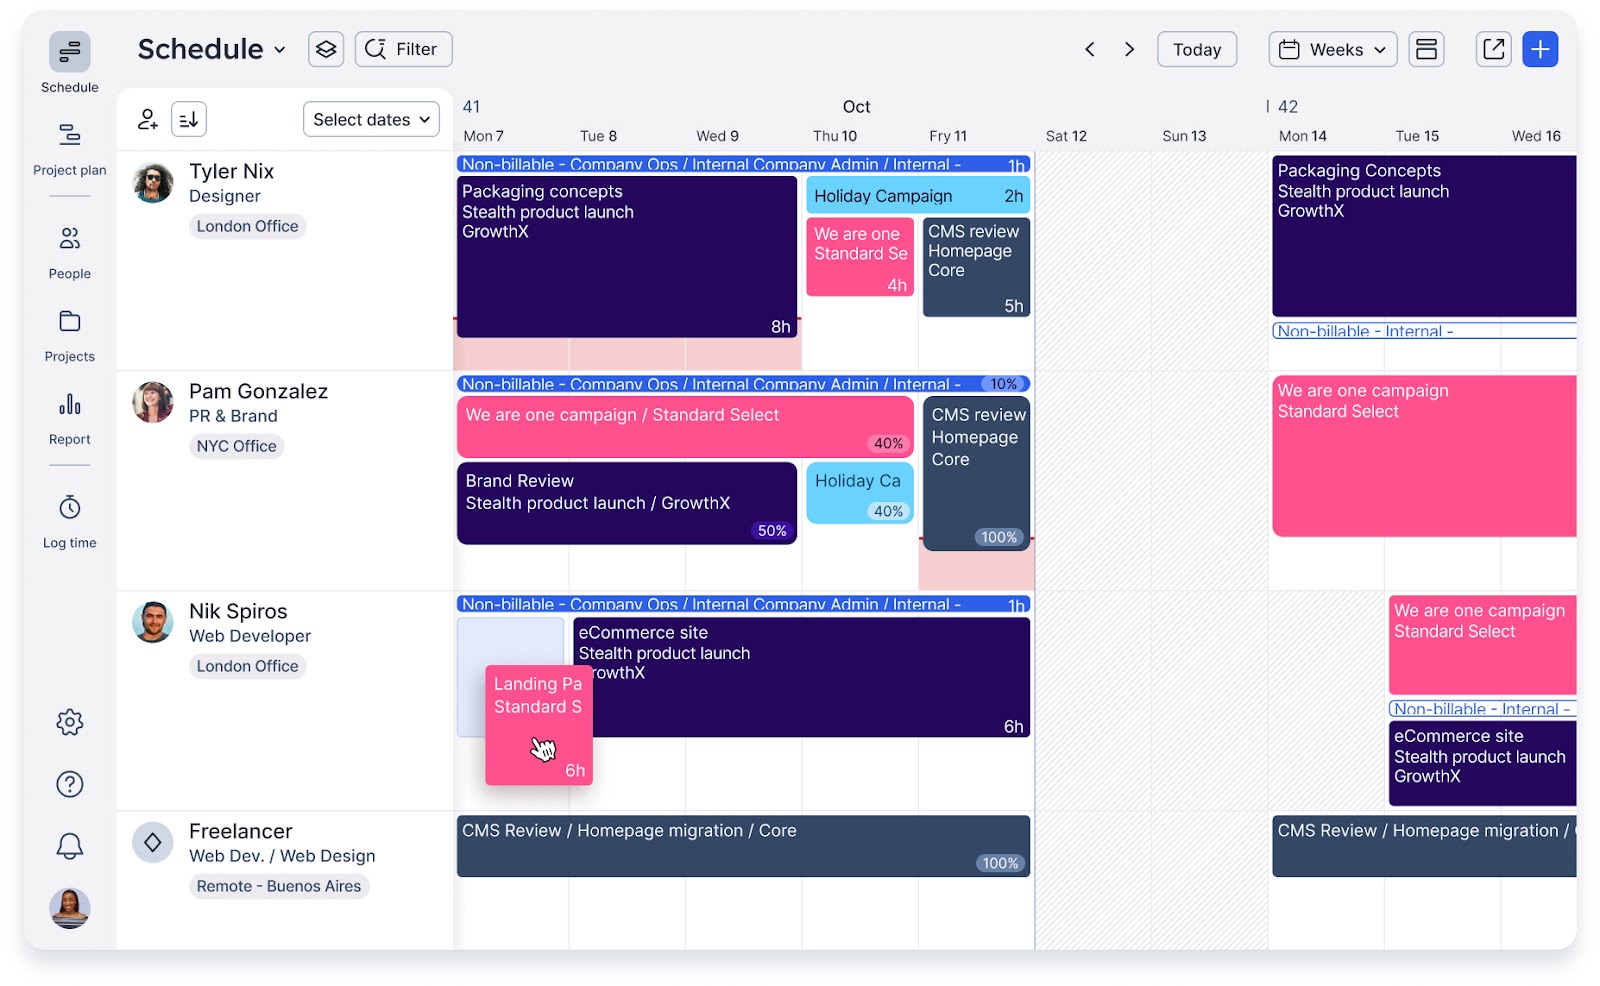Click the Today button
The image size is (1600, 986).
click(1197, 49)
